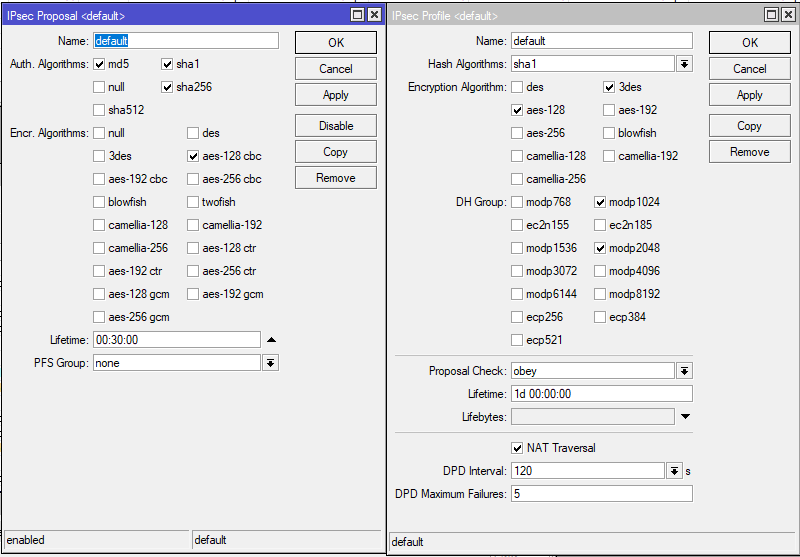Open the Hash Algorithms dropdown
The height and width of the screenshot is (557, 800).
pos(684,64)
